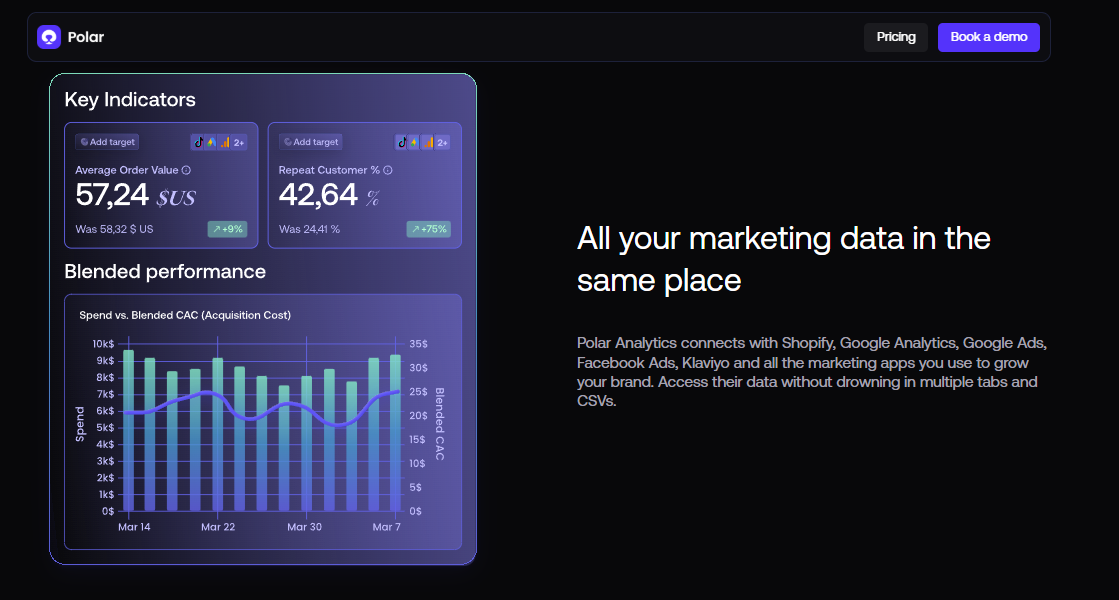
Task: Click the 2+ badge on Average Order Value card
Action: click(239, 143)
